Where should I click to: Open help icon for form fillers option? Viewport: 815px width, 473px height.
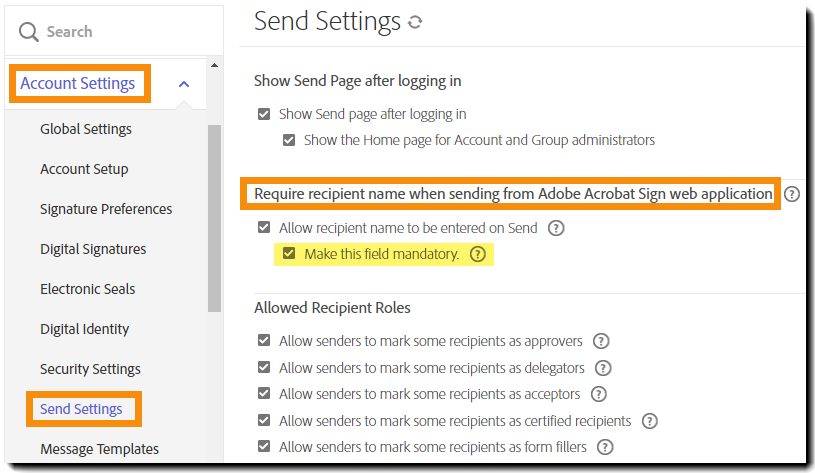[x=604, y=447]
